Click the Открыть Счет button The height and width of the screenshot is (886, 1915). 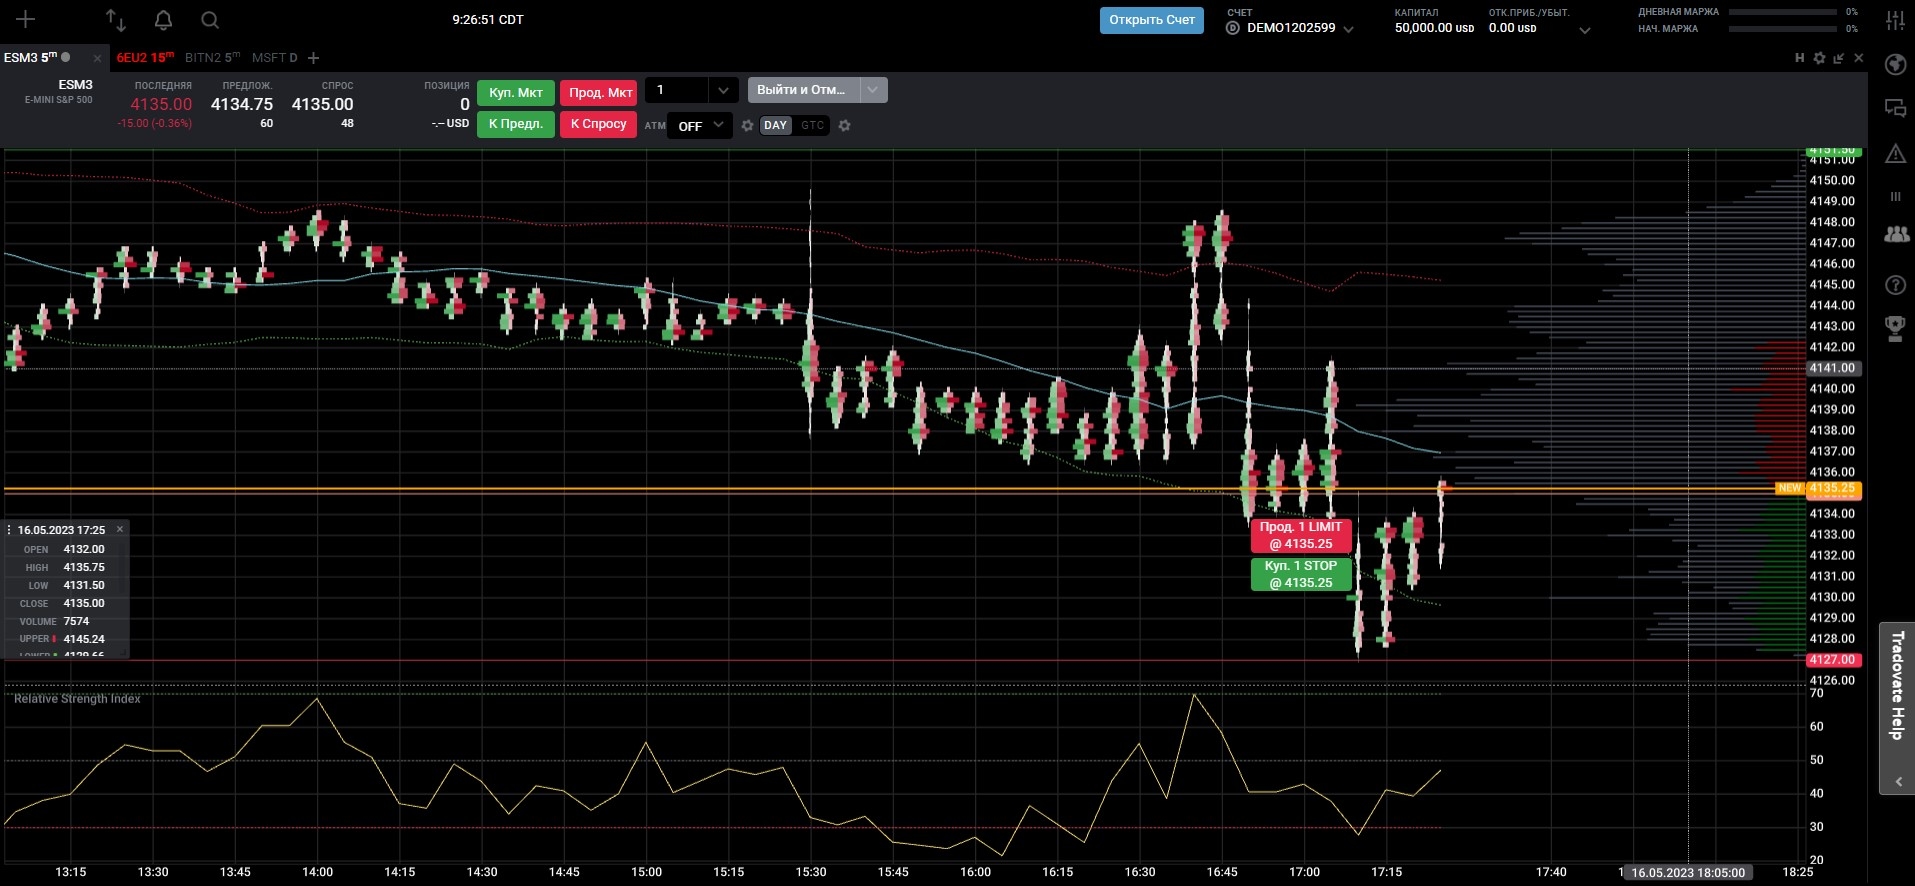click(1152, 20)
